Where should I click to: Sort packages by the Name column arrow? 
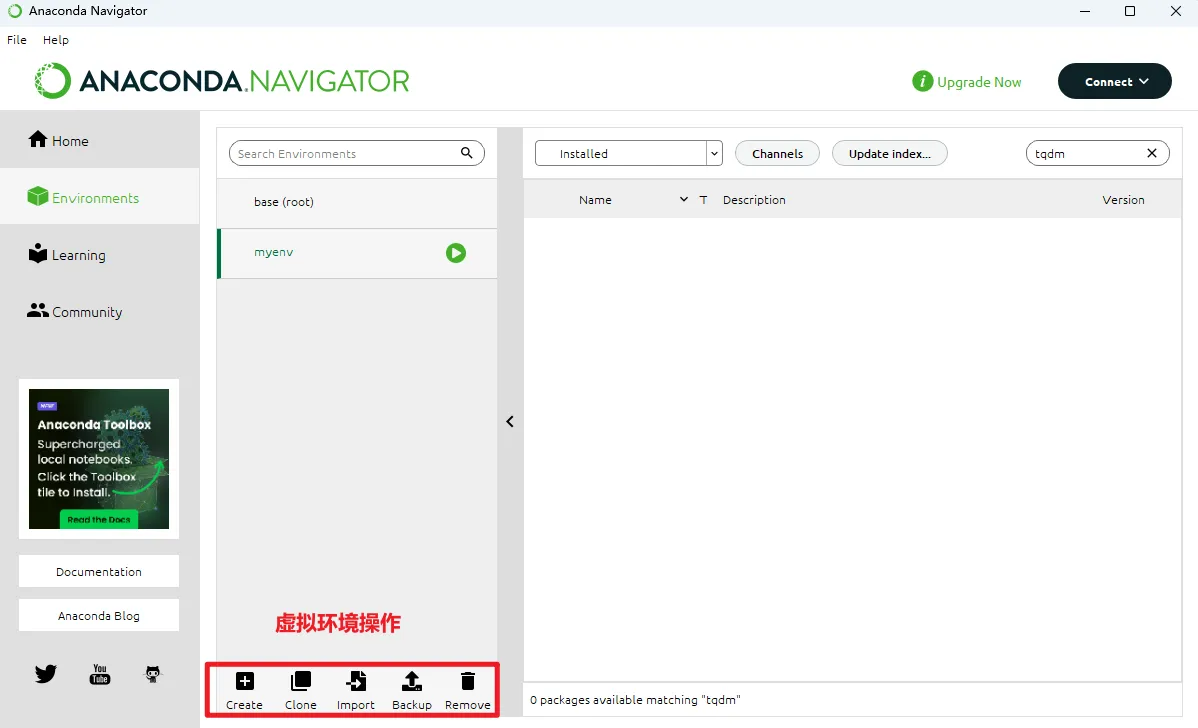coord(684,199)
